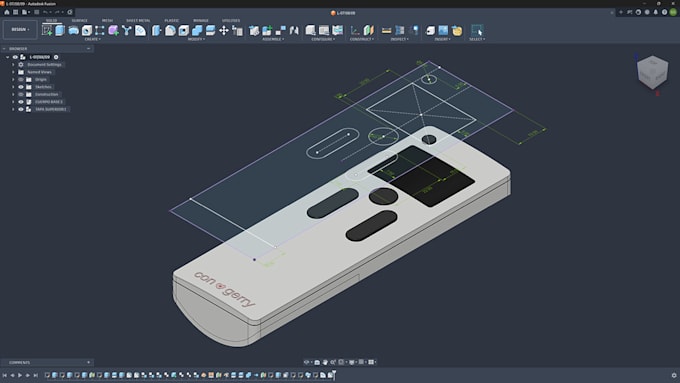Select the purple Create Form tool
Viewport: 680px width, 383px height.
point(113,30)
